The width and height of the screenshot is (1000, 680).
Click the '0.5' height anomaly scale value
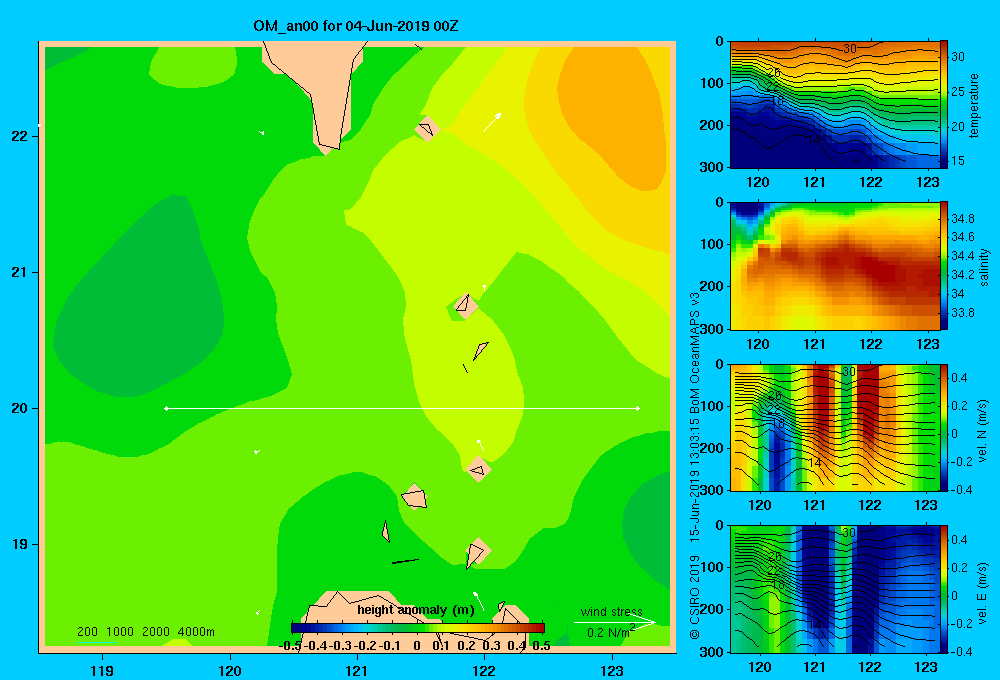point(541,646)
